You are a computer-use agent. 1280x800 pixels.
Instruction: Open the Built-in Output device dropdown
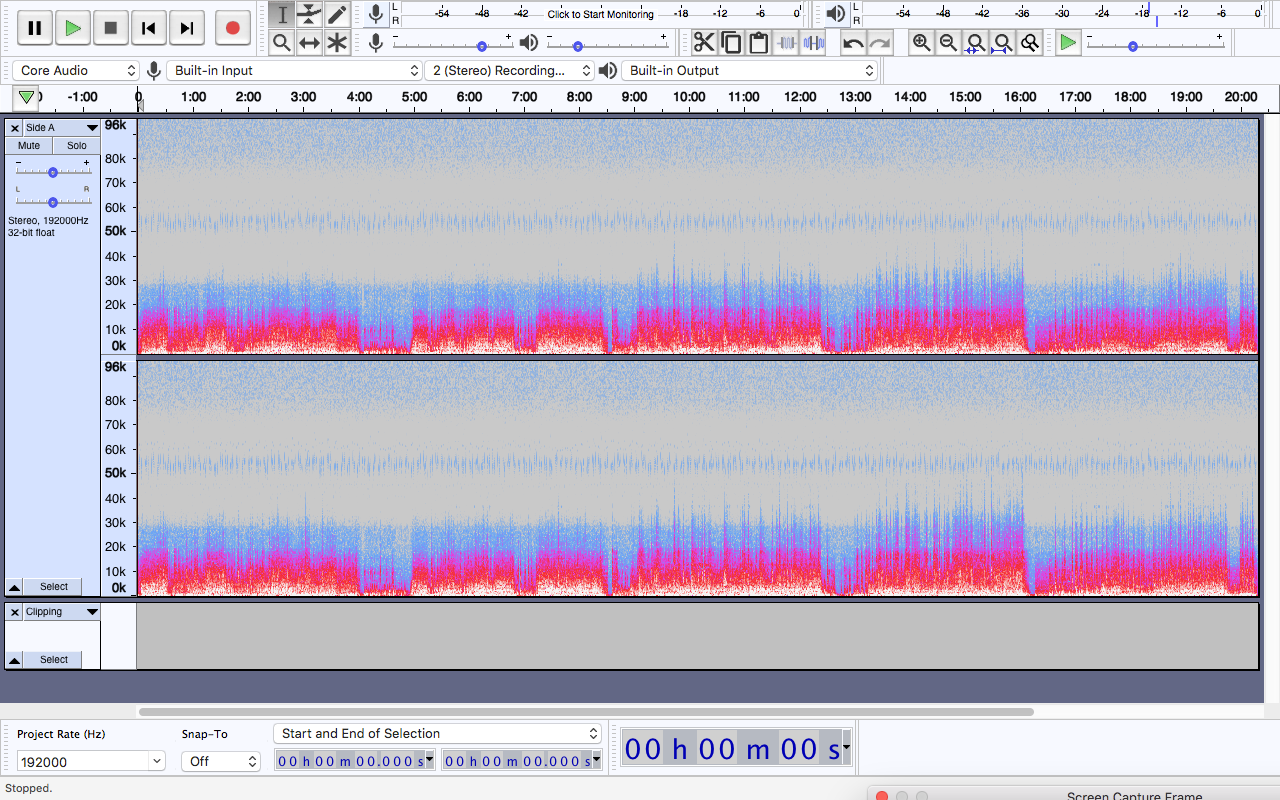click(x=749, y=70)
